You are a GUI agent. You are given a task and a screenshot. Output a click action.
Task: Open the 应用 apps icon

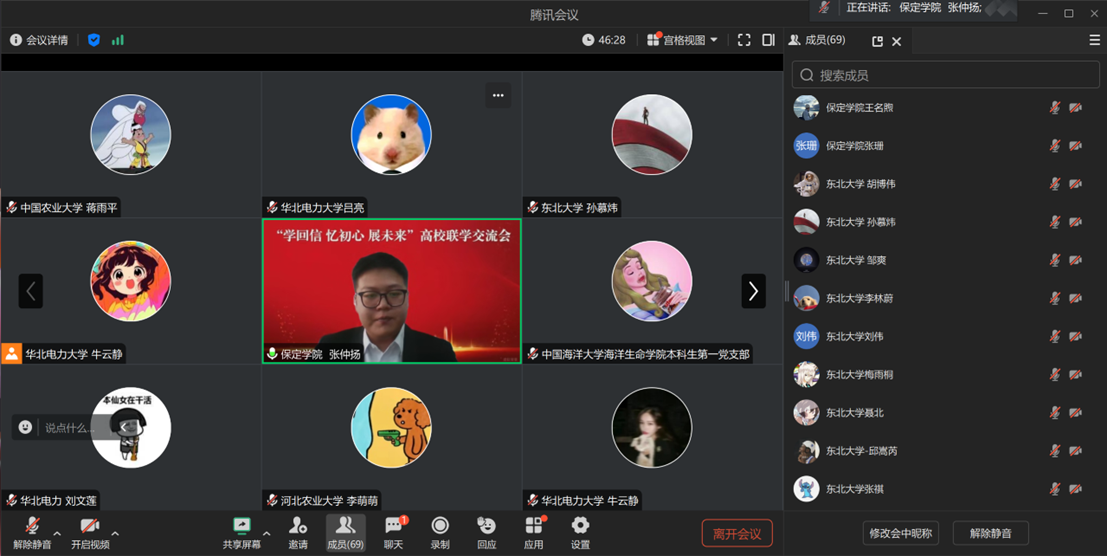point(534,532)
